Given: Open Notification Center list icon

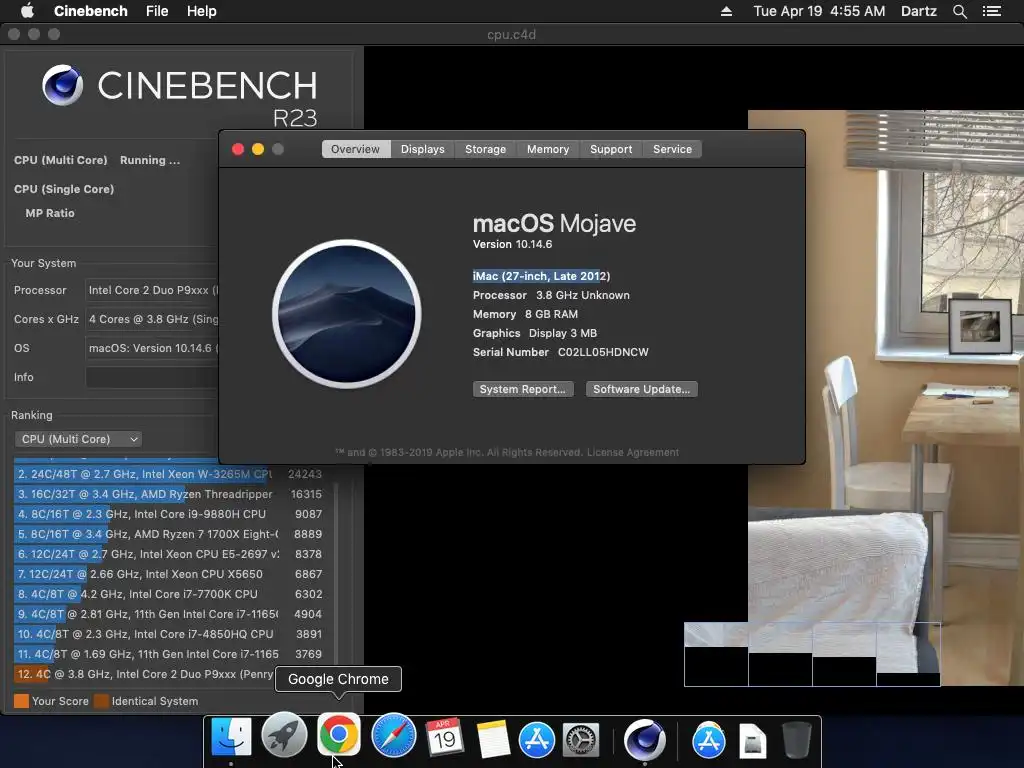Looking at the screenshot, I should (992, 11).
